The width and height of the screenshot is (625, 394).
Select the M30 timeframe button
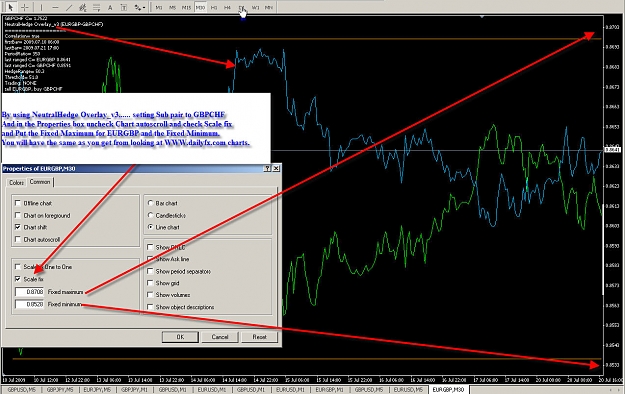[x=200, y=7]
